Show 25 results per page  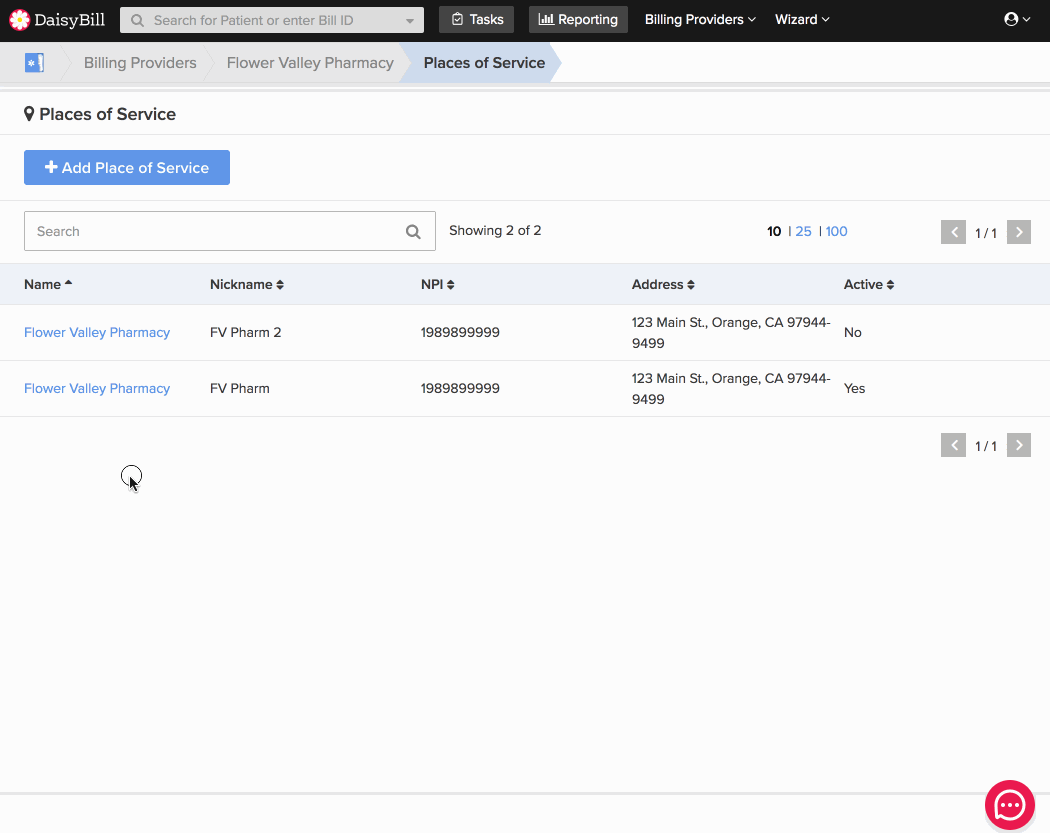tap(803, 232)
